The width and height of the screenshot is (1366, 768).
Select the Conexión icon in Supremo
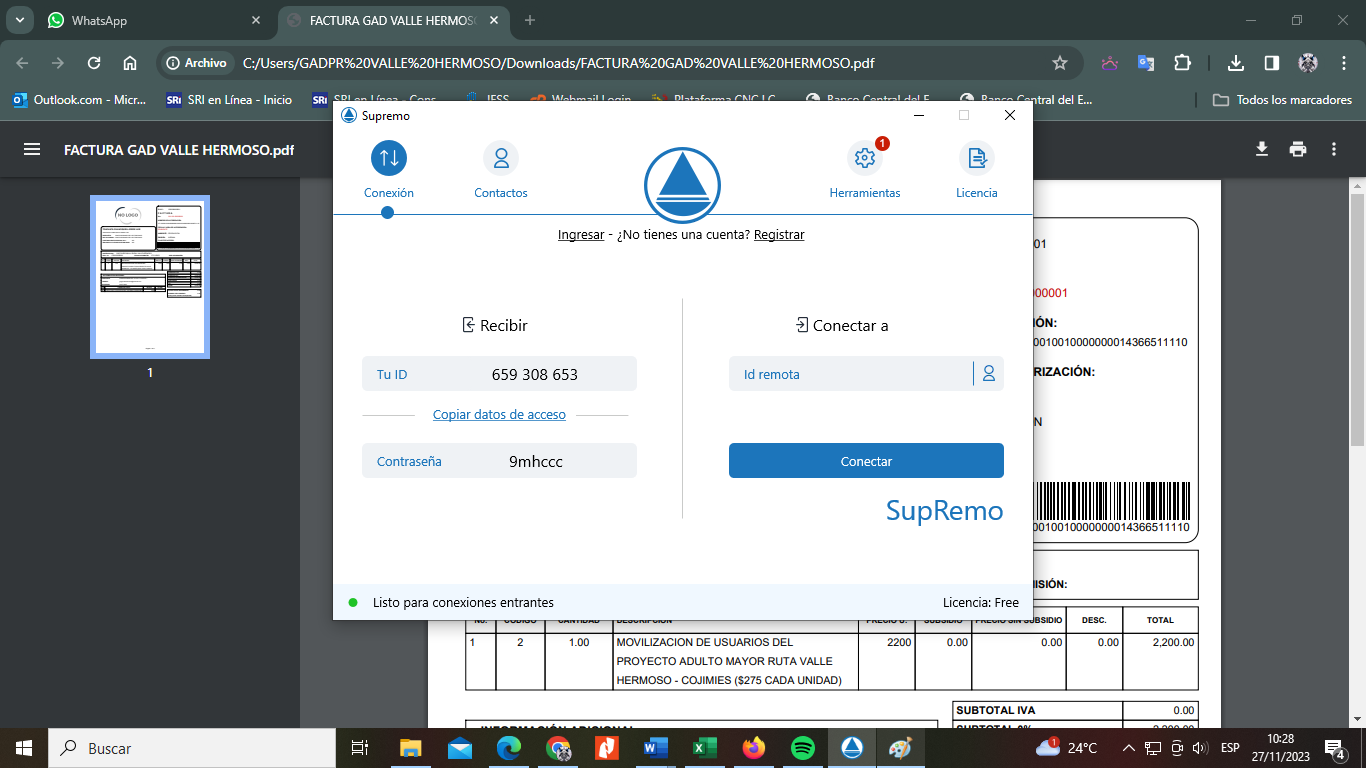[x=388, y=159]
